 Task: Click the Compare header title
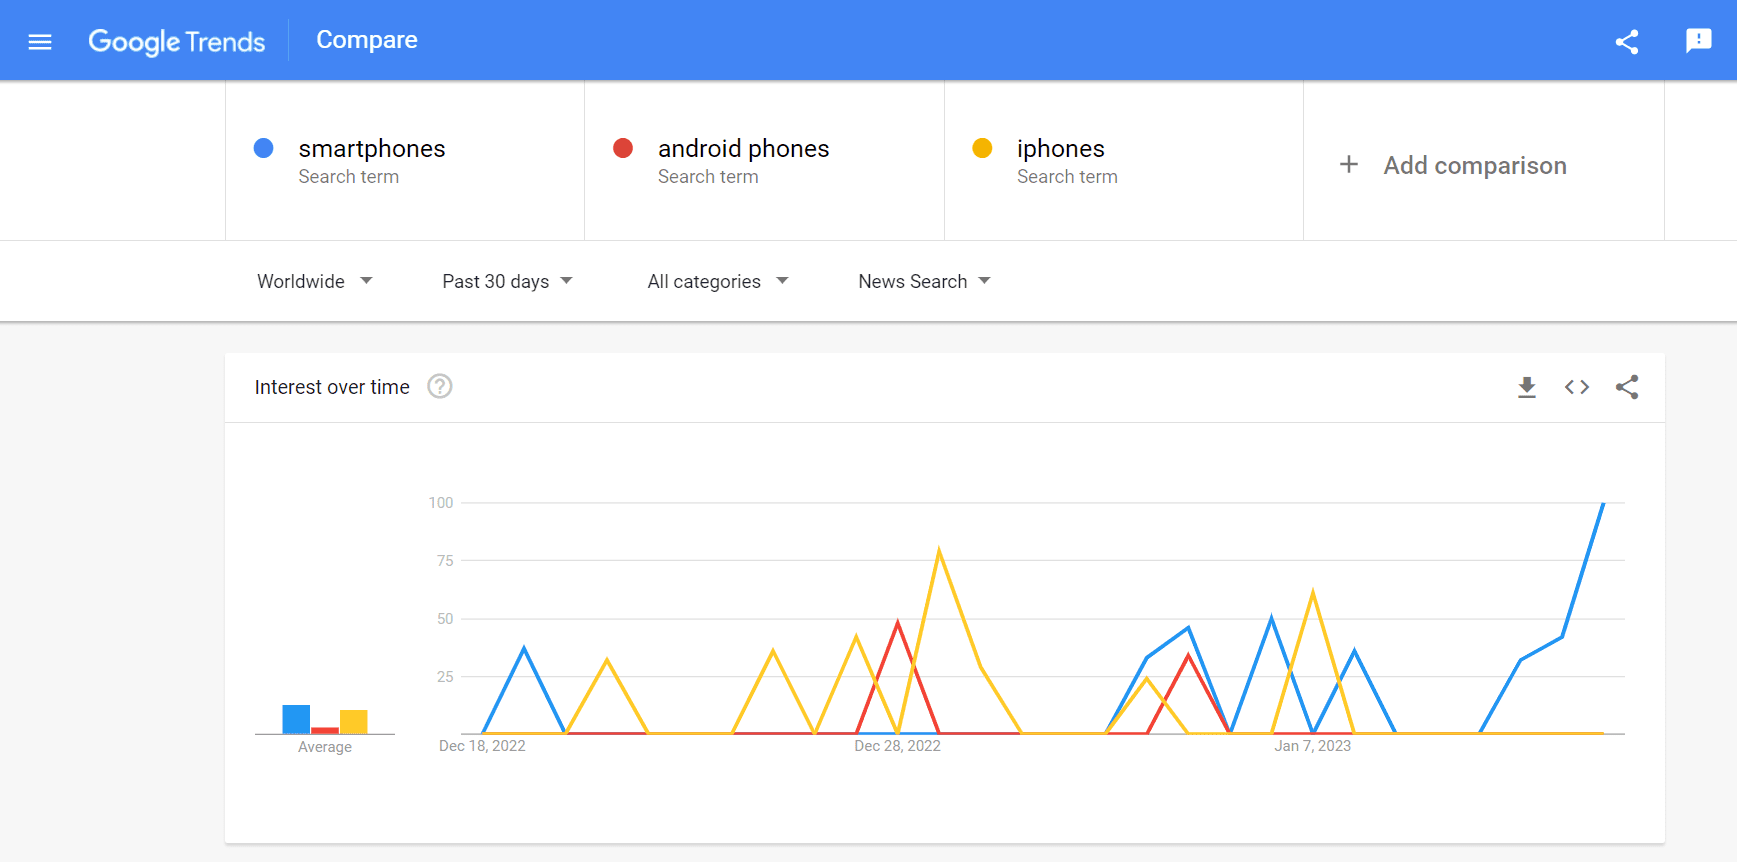367,40
